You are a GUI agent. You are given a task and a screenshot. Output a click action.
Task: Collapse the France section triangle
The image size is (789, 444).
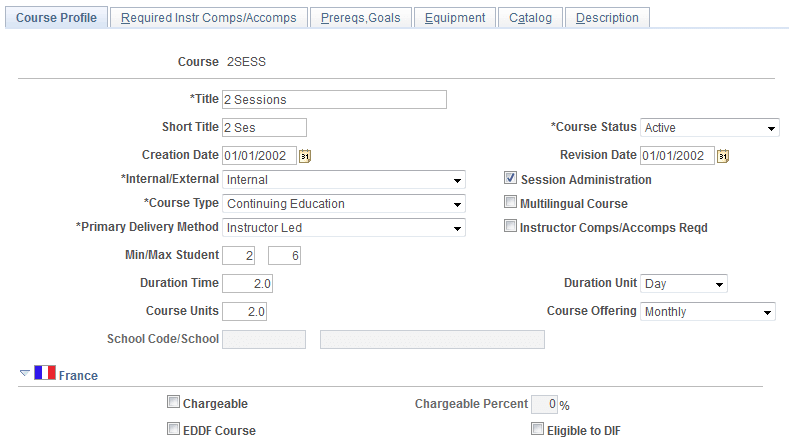point(25,373)
